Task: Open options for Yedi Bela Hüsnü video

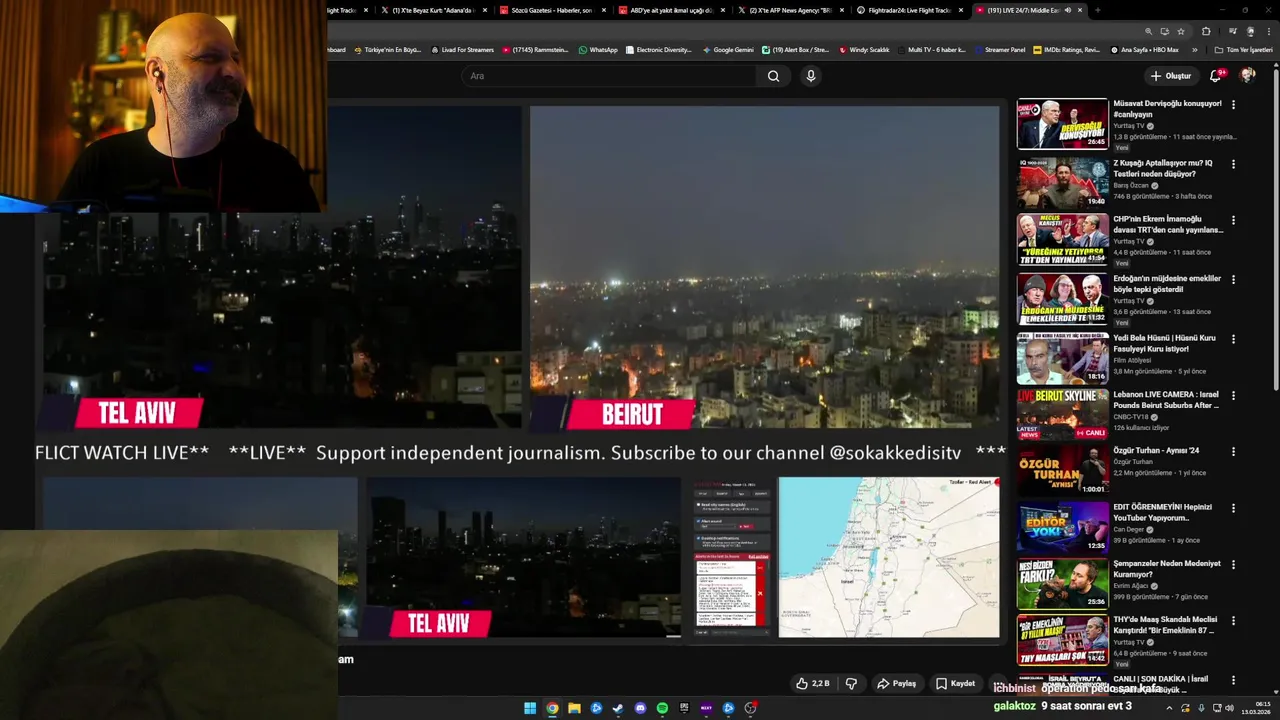Action: [1233, 340]
